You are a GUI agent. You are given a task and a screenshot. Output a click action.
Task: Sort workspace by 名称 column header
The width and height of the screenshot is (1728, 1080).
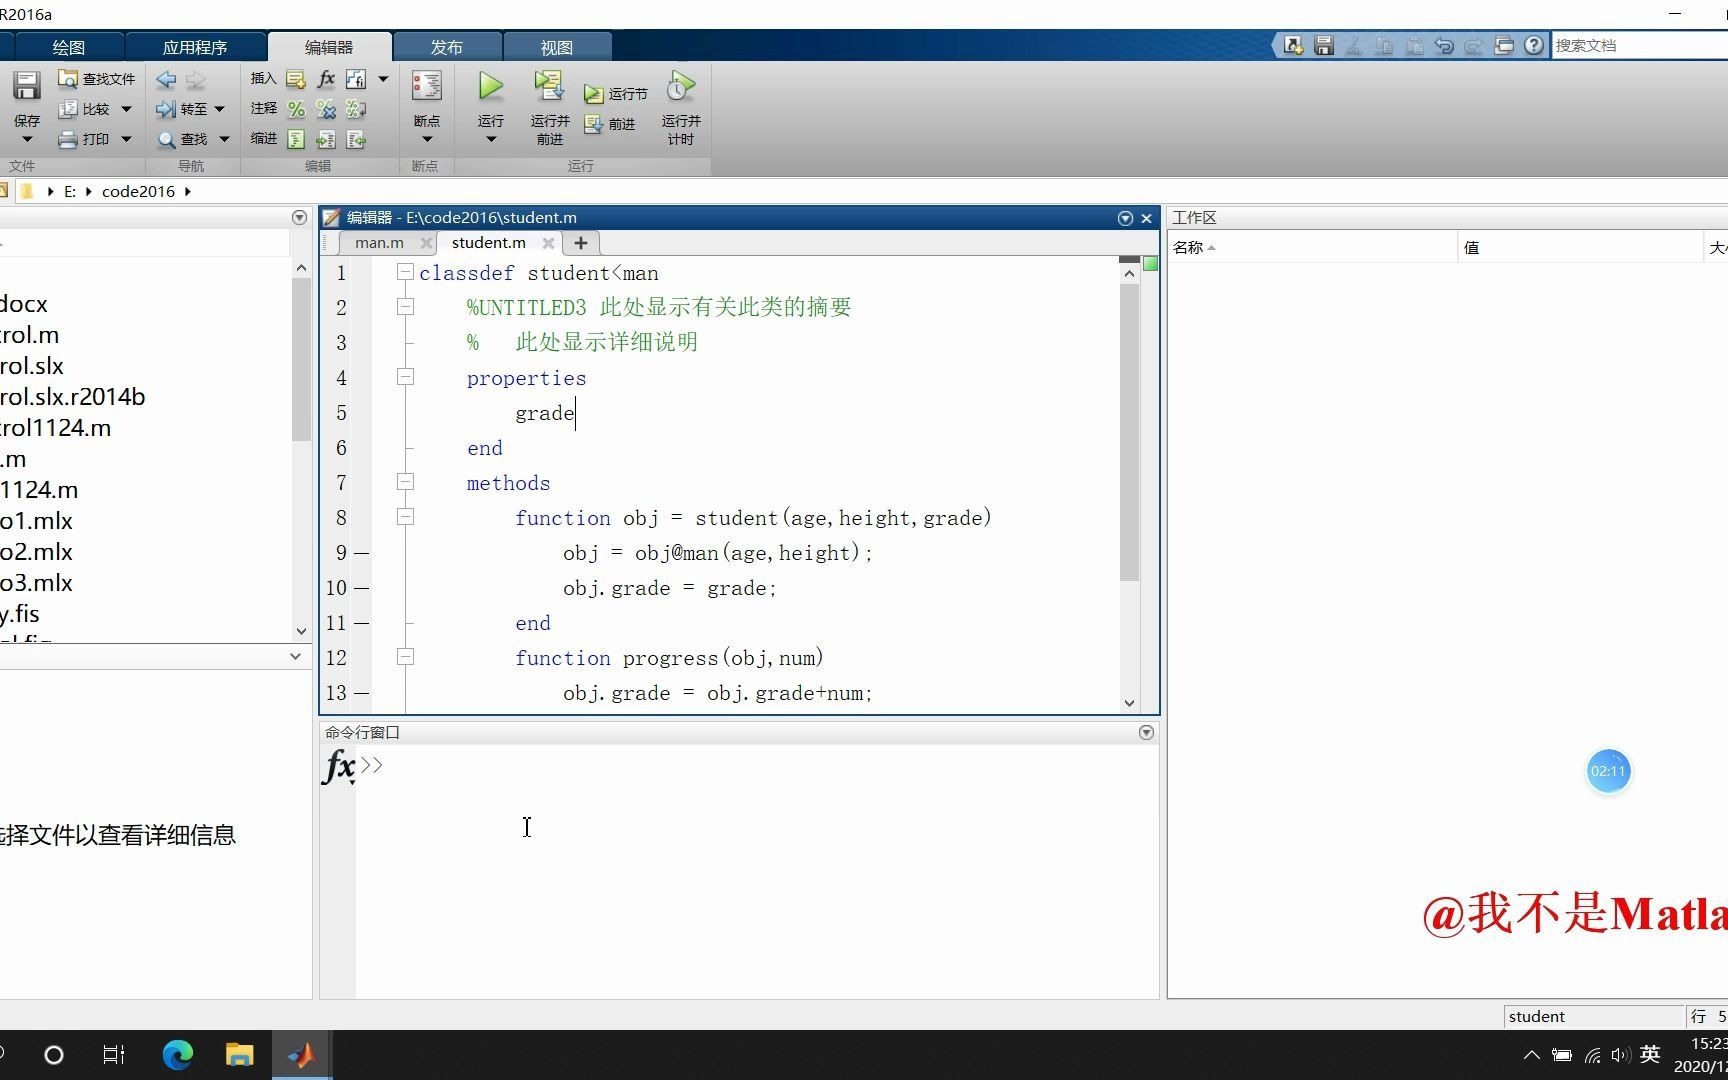(x=1312, y=247)
